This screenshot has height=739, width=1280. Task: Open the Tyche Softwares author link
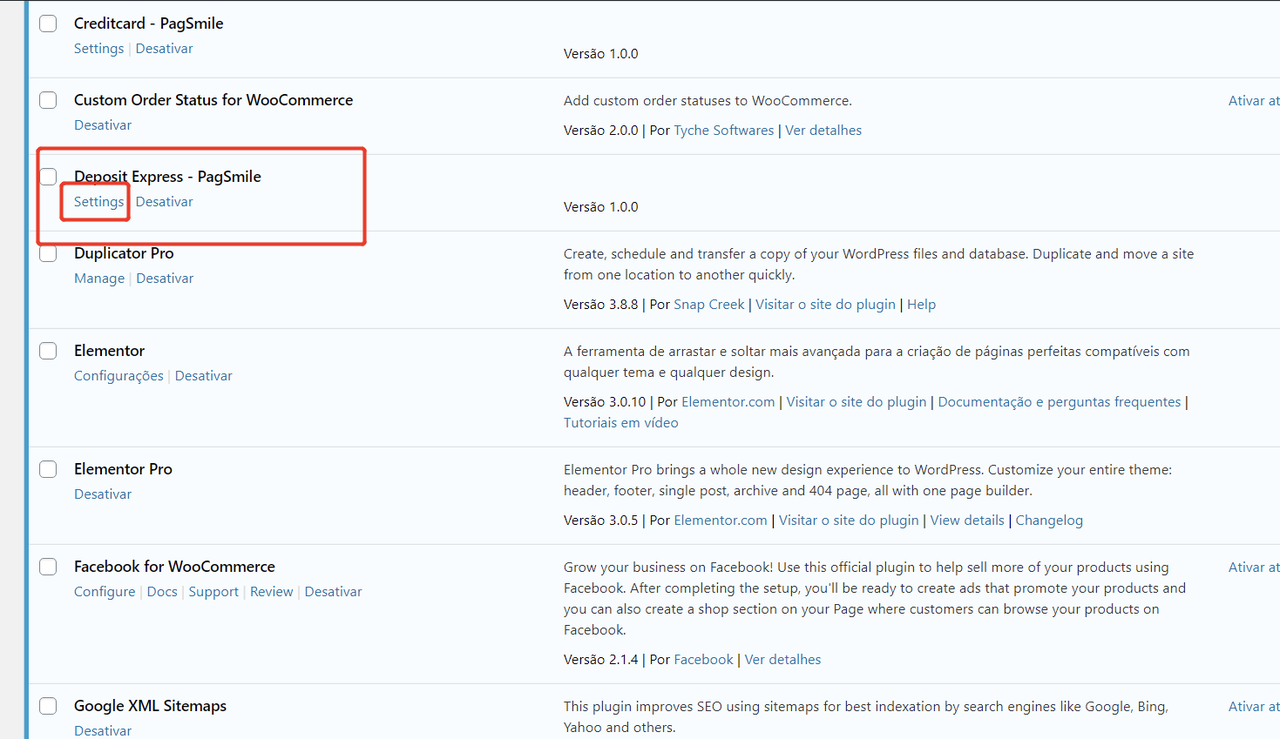coord(724,131)
